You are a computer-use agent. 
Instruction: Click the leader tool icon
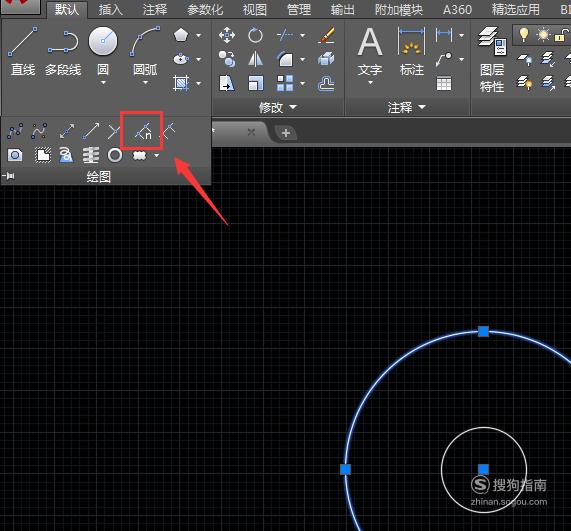pyautogui.click(x=444, y=59)
